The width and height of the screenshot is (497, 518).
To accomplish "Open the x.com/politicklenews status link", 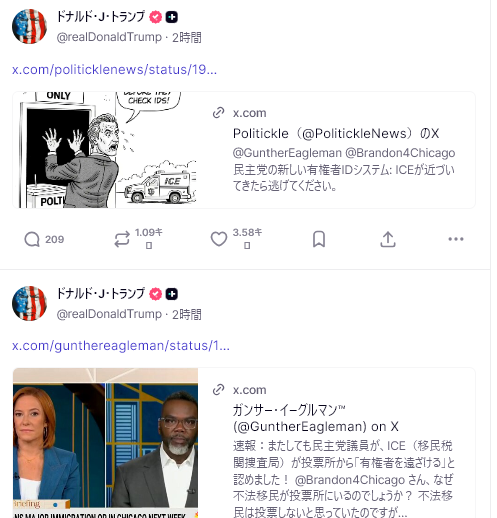I will [114, 70].
